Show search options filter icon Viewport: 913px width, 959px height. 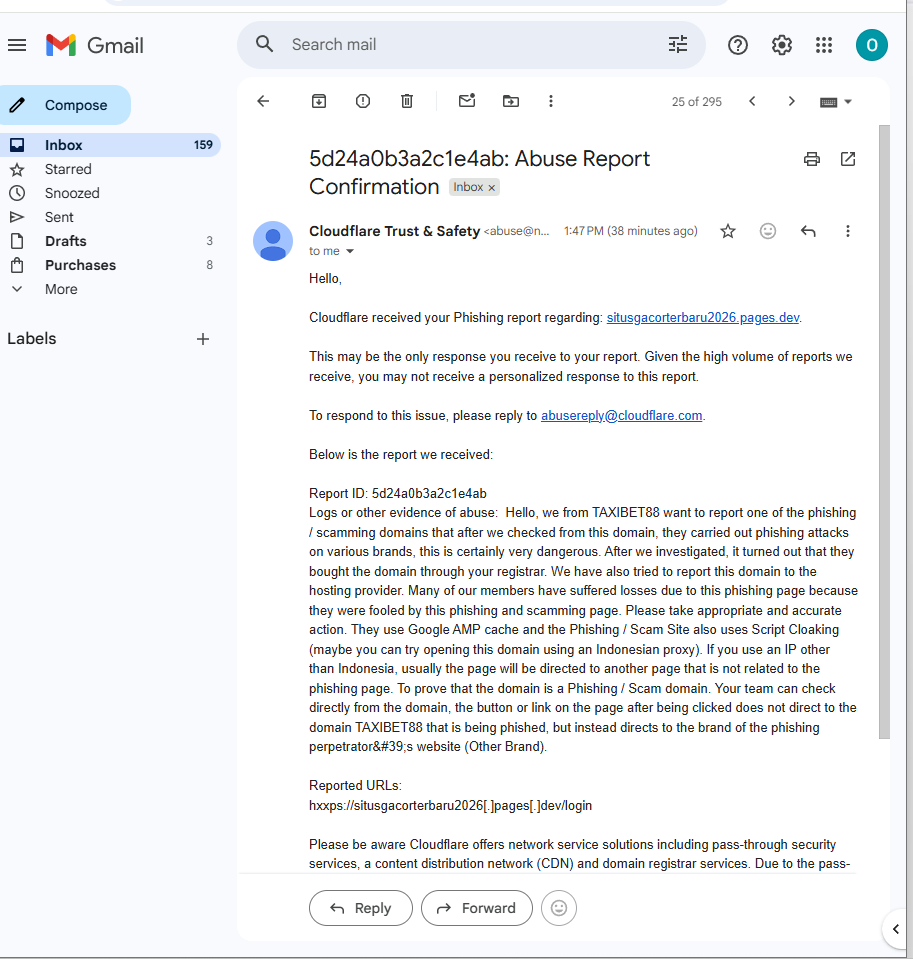678,45
